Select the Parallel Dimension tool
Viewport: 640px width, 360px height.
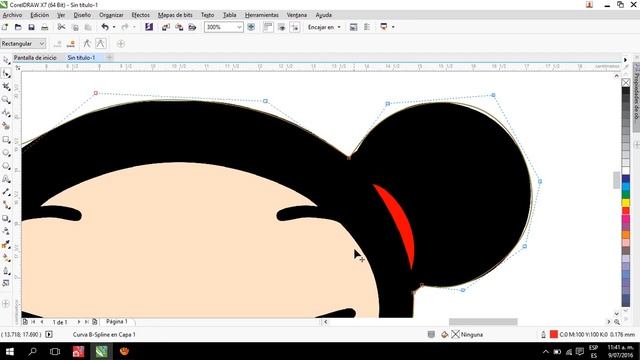(6, 192)
